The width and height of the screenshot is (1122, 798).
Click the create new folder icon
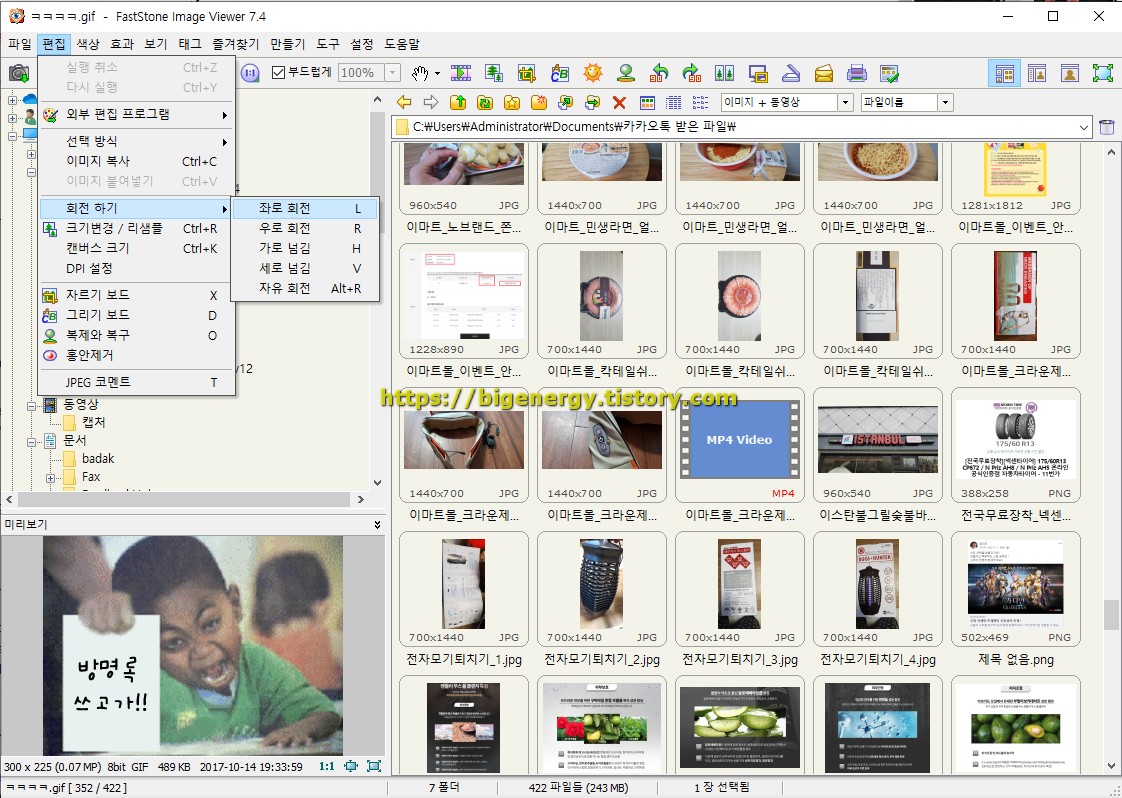tap(539, 102)
